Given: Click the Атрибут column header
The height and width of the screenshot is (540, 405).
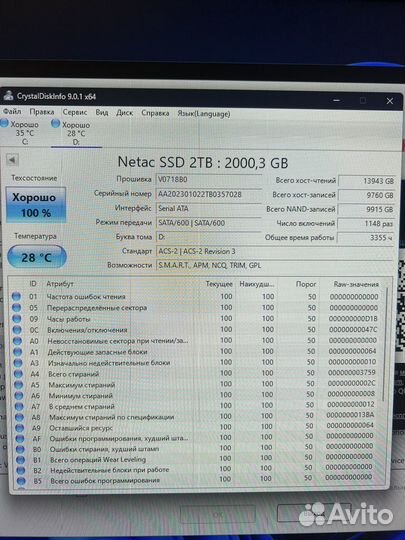Looking at the screenshot, I should pos(60,283).
